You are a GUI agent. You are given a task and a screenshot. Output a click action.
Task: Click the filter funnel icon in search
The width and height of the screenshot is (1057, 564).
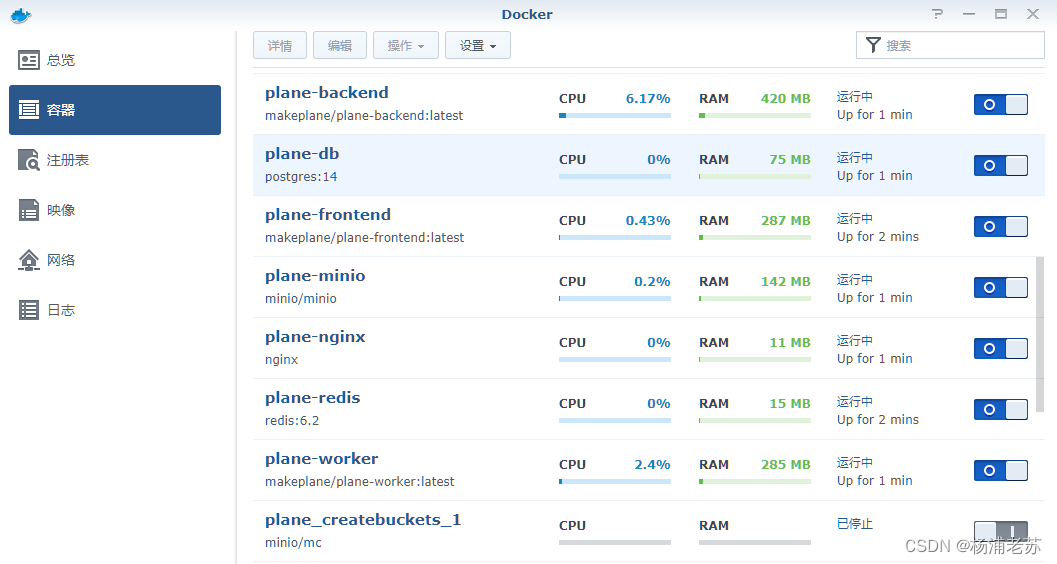(x=873, y=45)
